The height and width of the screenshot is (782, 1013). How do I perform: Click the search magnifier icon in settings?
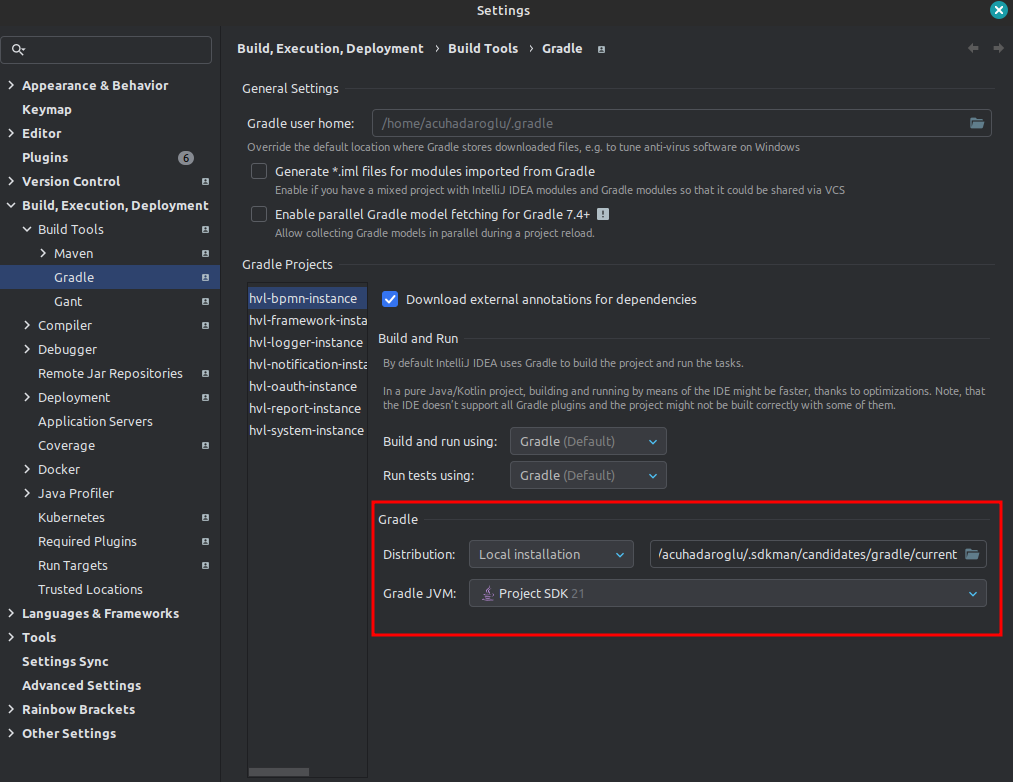[18, 50]
